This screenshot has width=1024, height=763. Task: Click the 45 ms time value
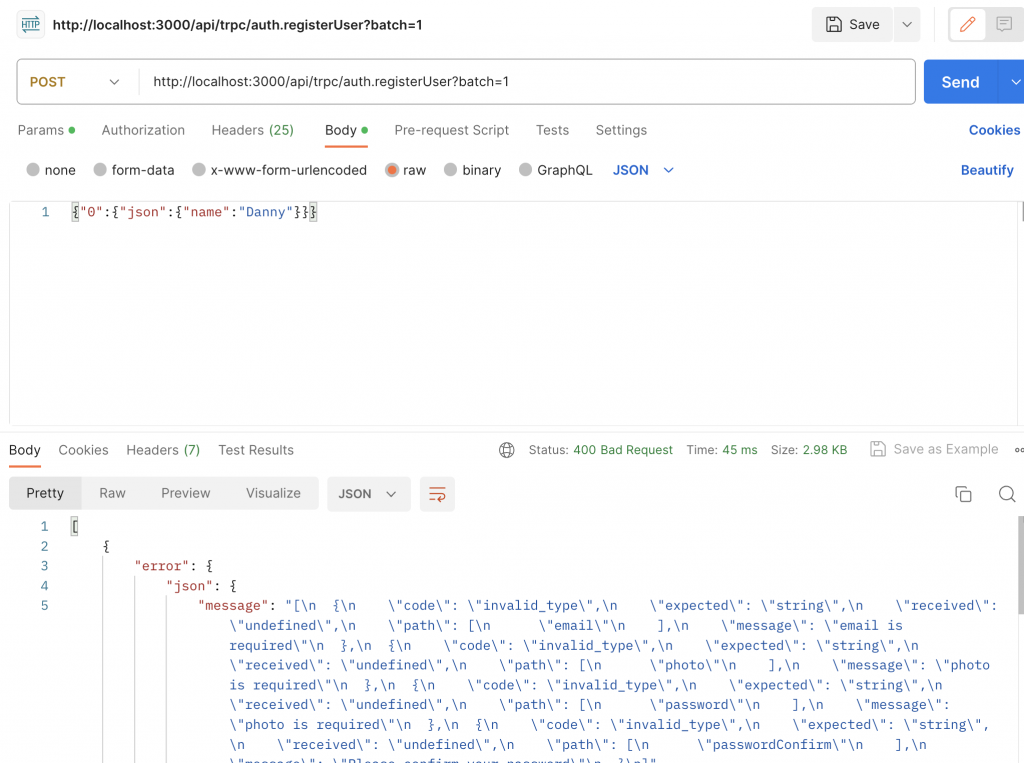(739, 450)
